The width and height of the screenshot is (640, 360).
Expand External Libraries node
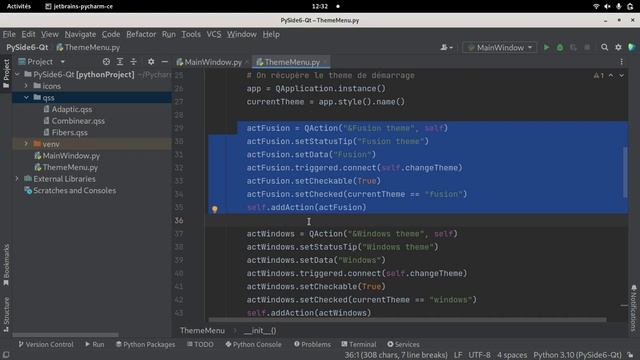[17, 179]
